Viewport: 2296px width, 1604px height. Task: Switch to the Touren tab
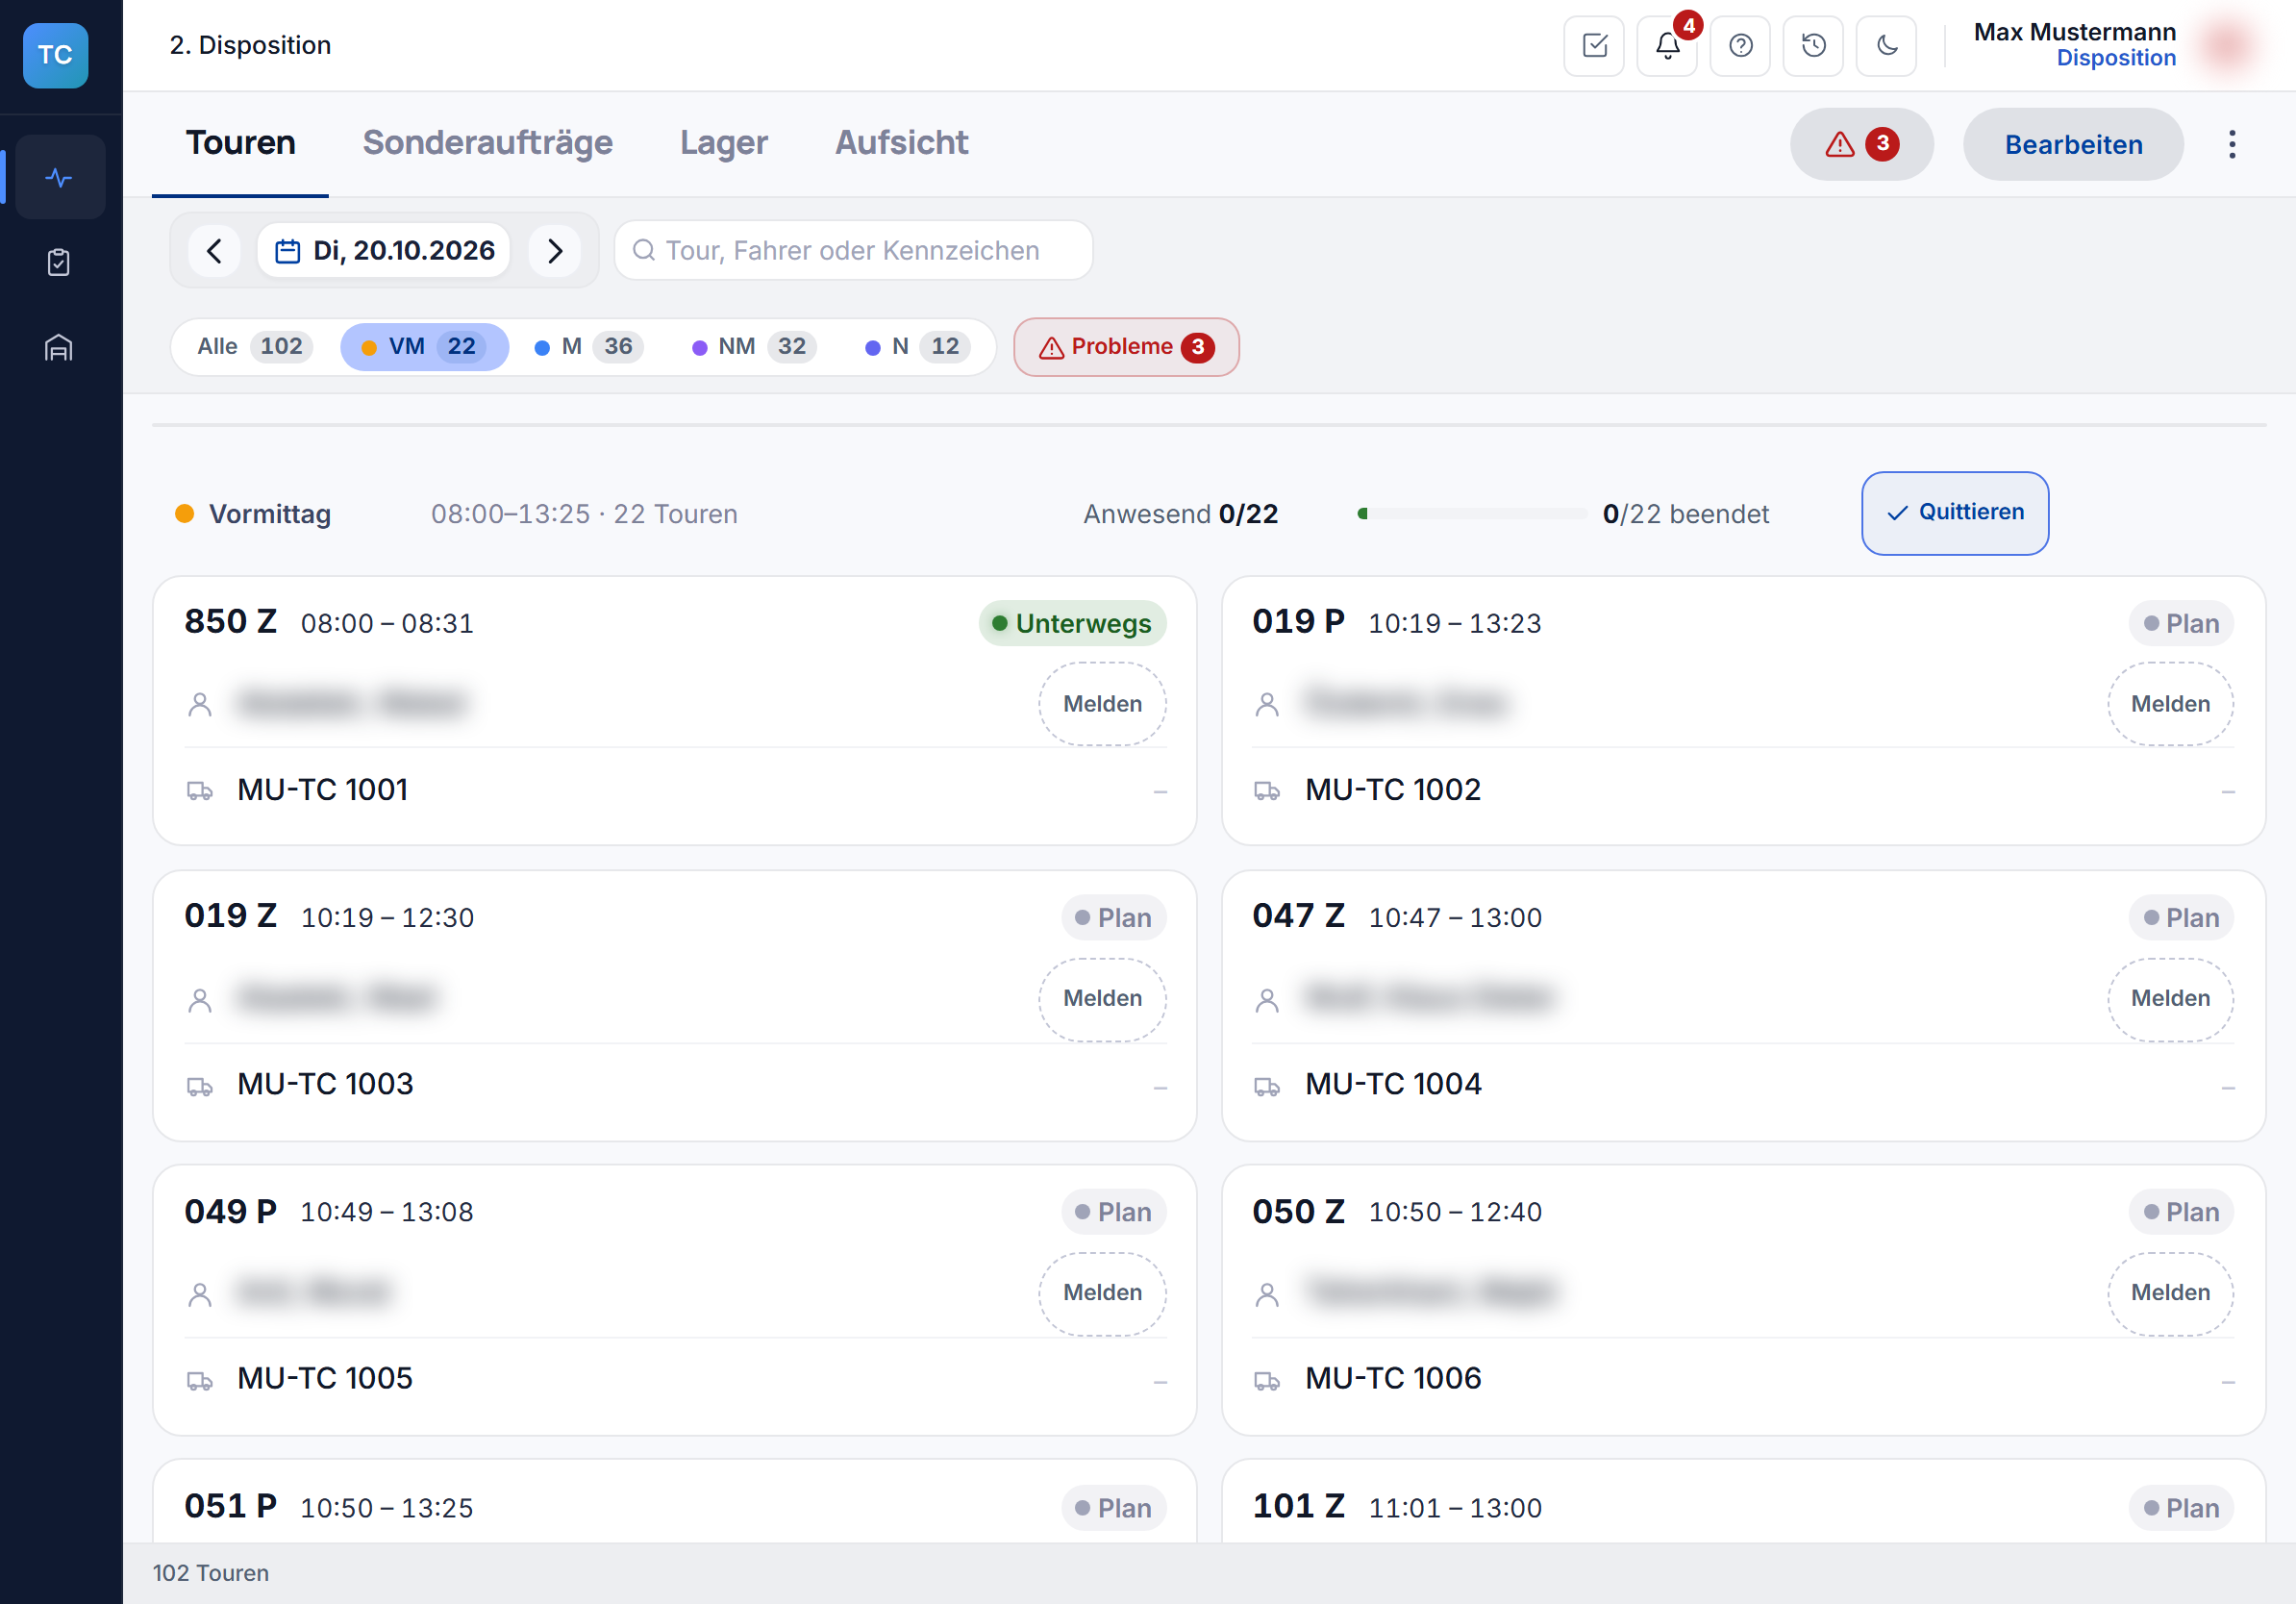(241, 143)
